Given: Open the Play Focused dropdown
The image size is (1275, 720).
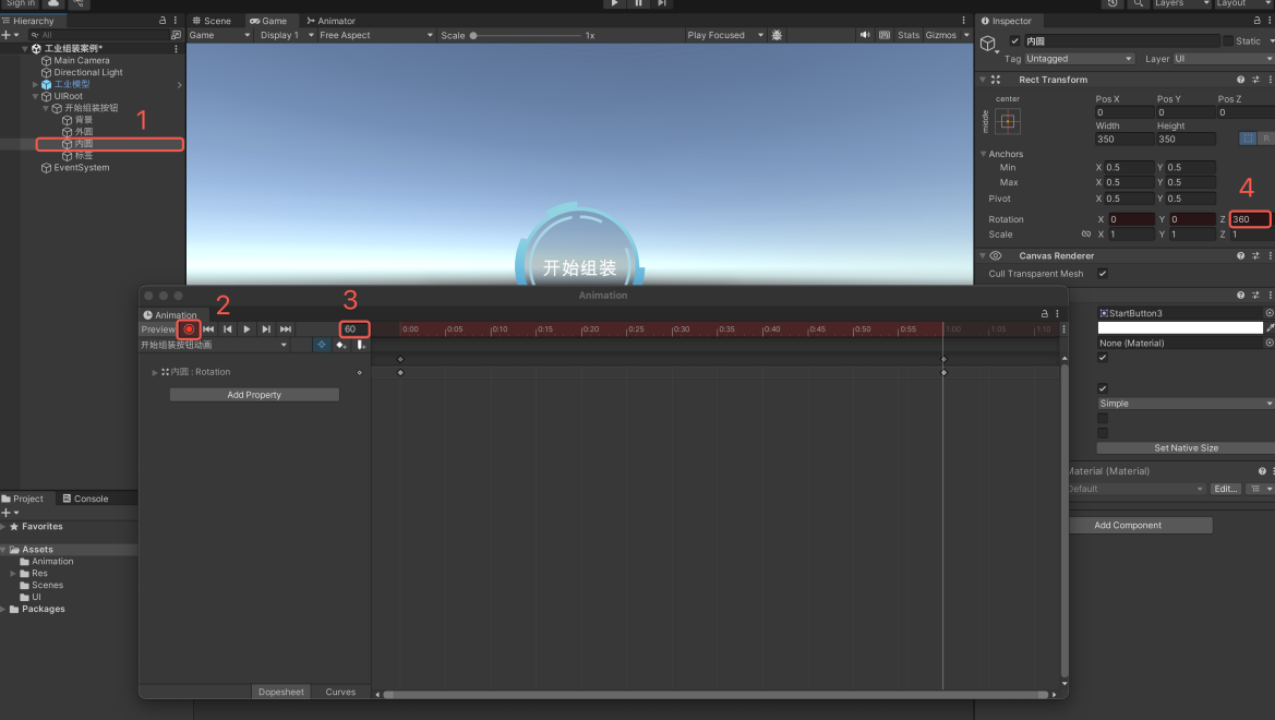Looking at the screenshot, I should coord(724,35).
